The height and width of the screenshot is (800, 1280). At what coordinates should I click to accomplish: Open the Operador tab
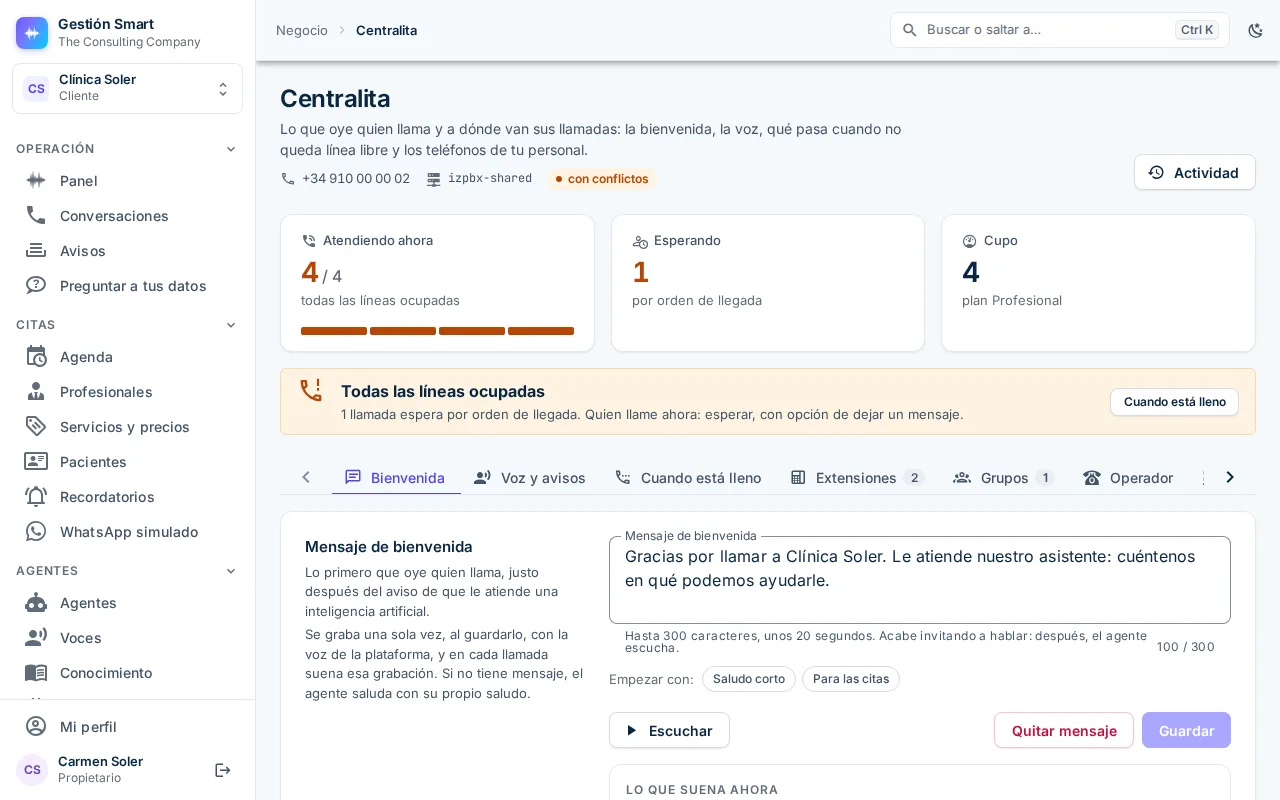tap(1128, 478)
